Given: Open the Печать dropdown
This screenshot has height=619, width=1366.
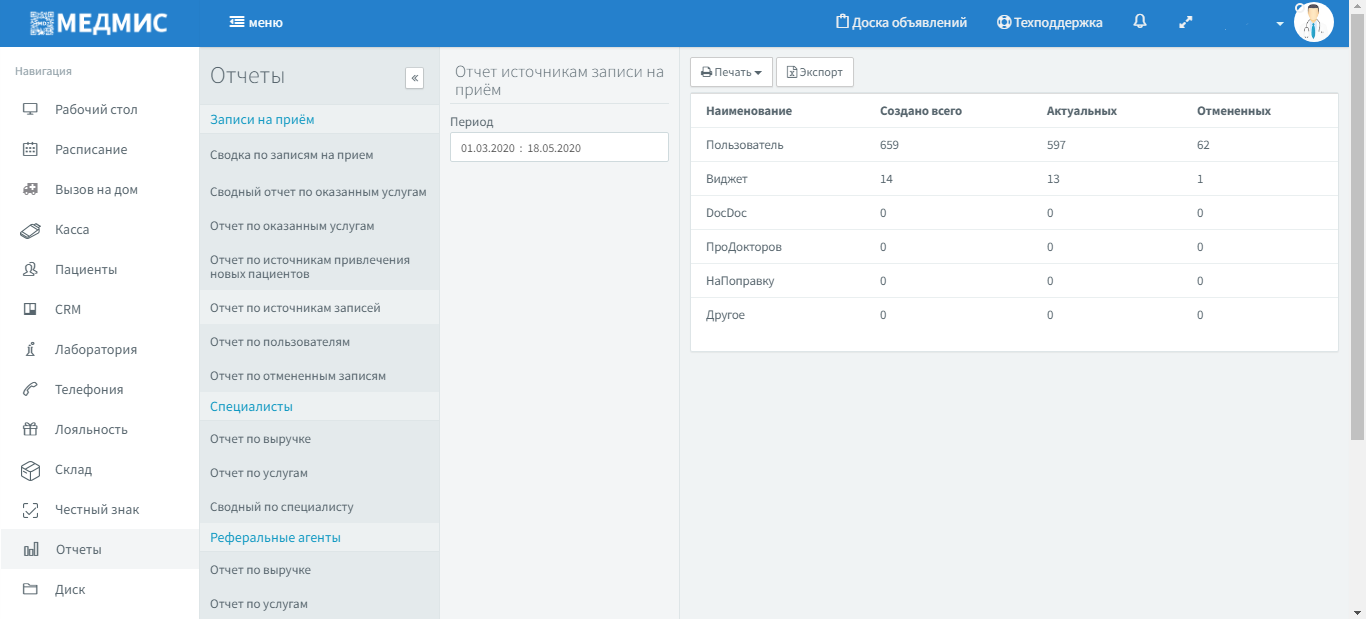Looking at the screenshot, I should coord(731,72).
